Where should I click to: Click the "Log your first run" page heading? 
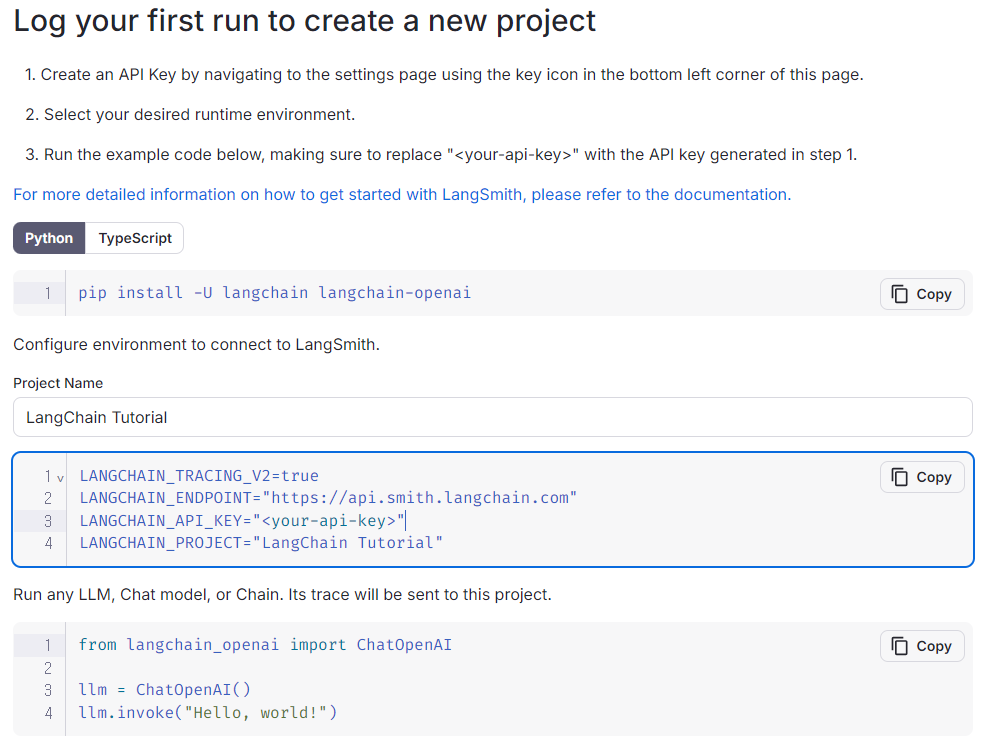click(305, 21)
